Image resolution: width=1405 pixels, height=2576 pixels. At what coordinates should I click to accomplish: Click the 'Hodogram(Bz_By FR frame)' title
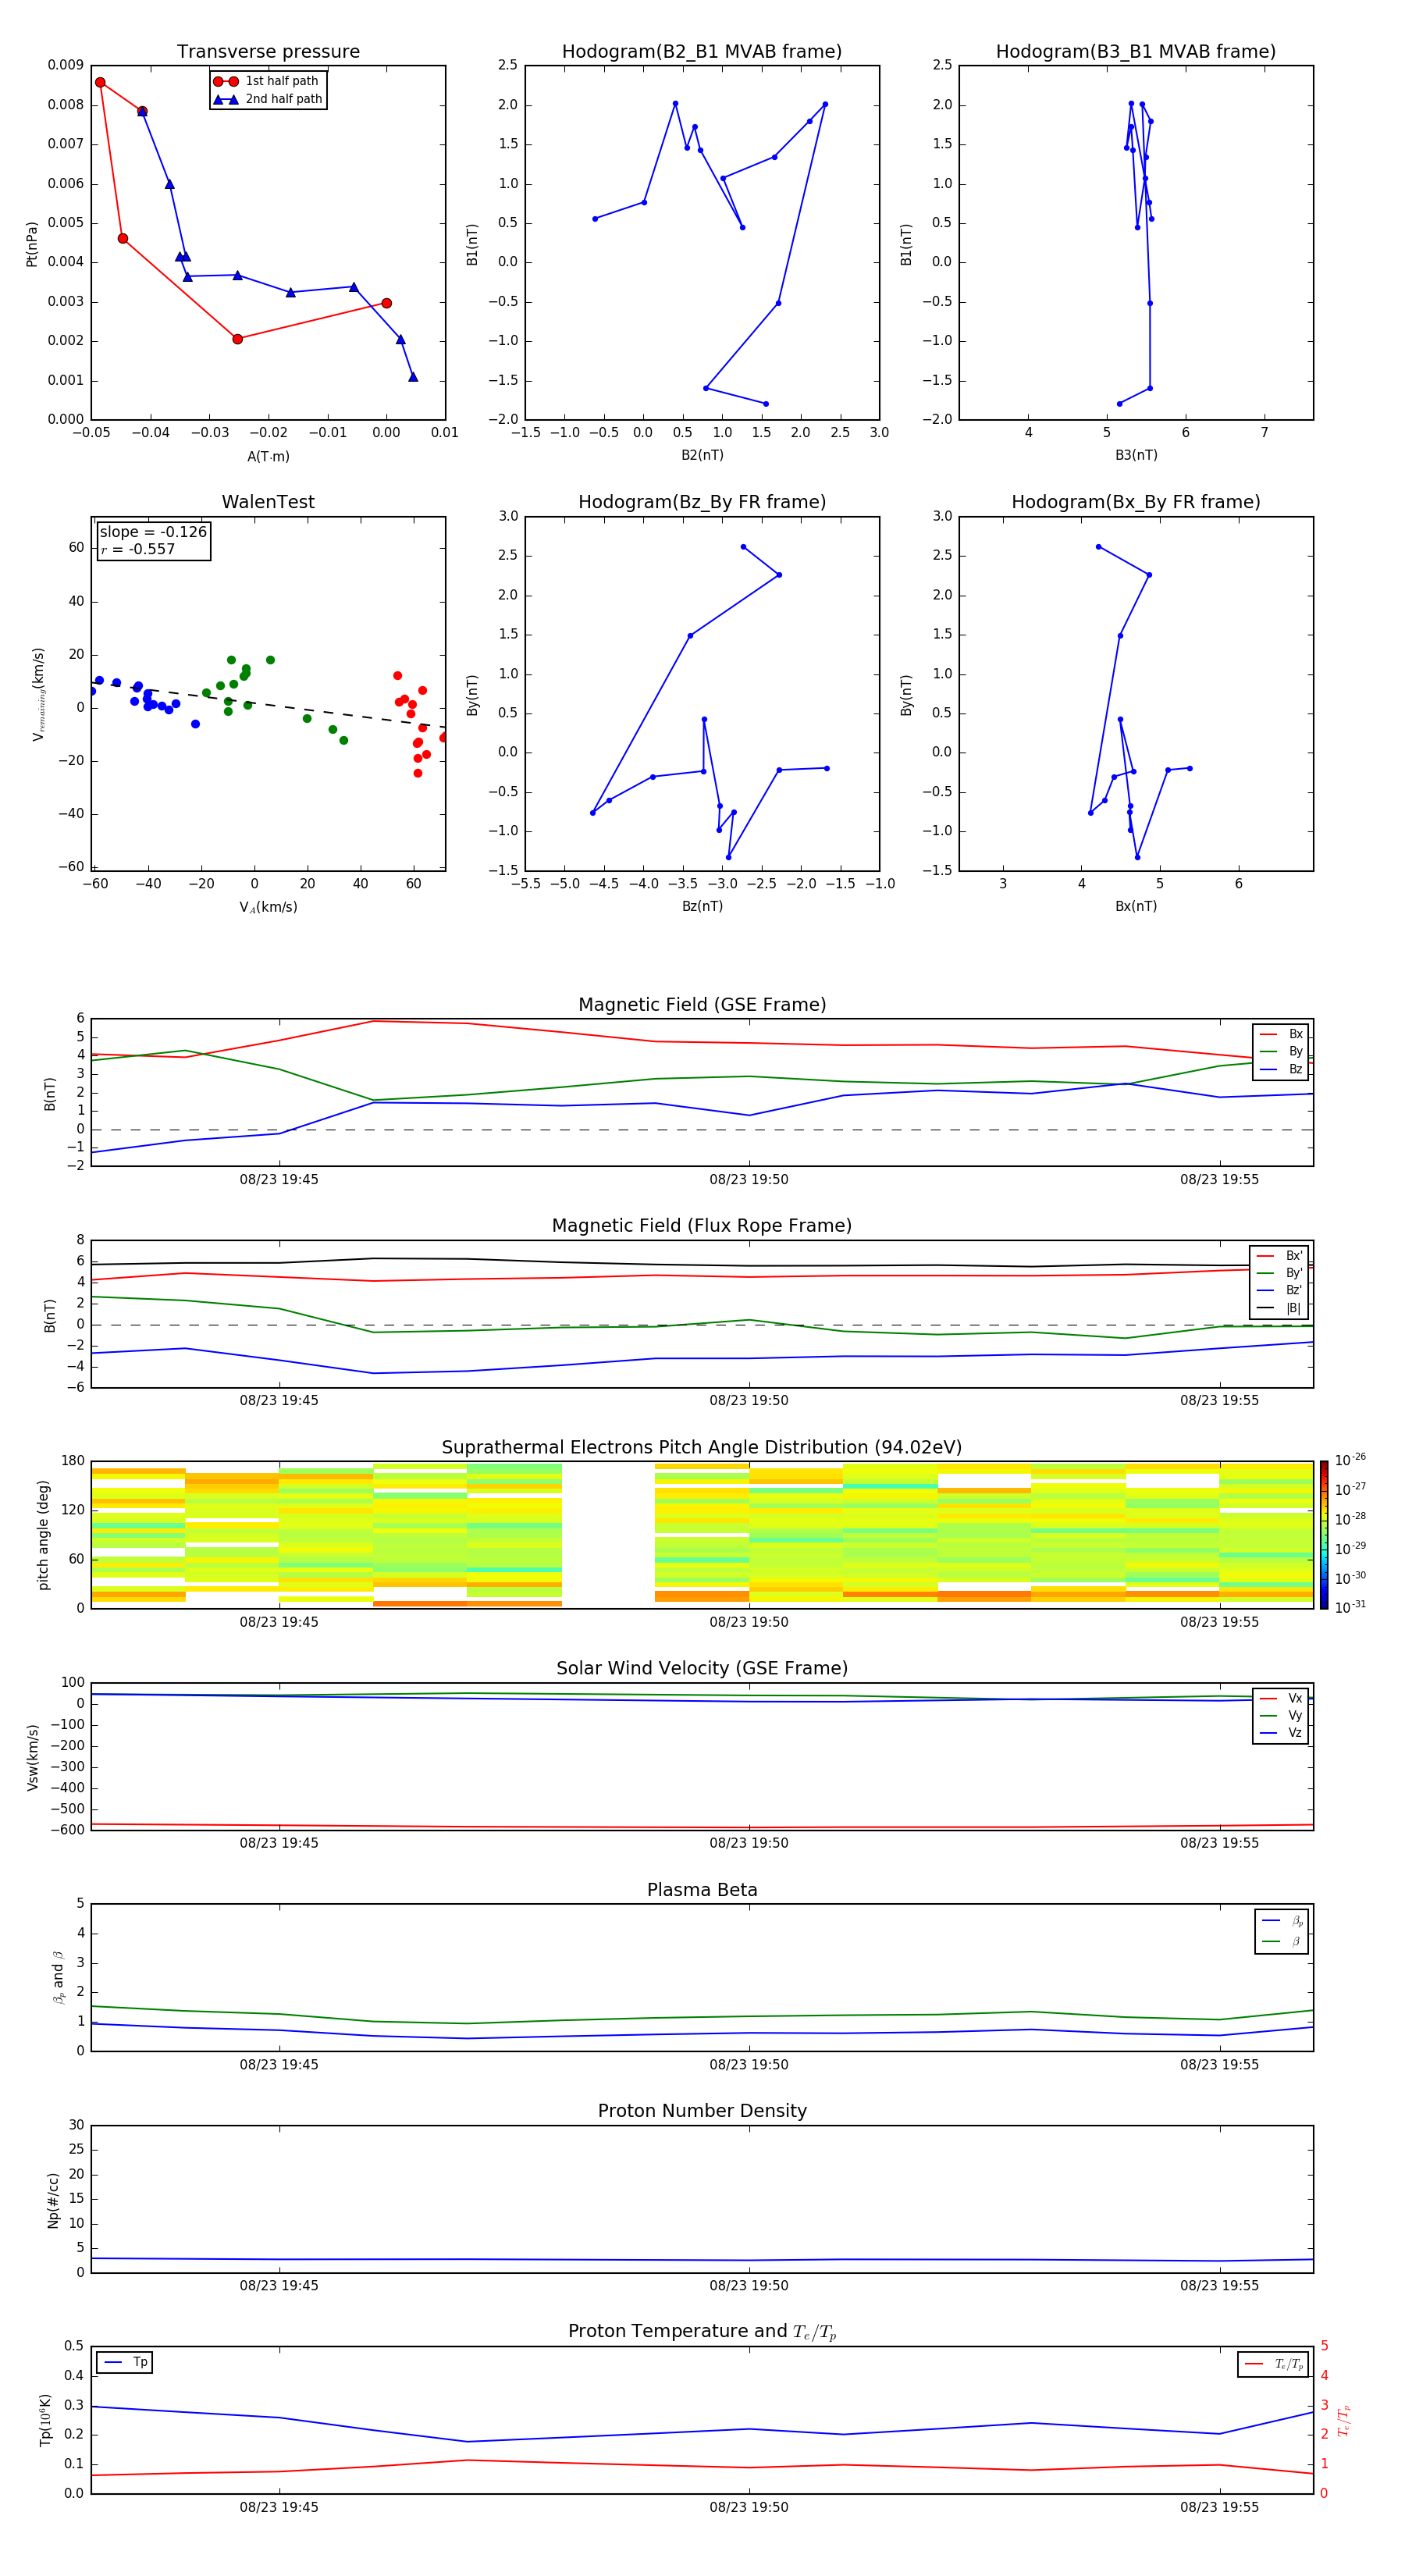[702, 502]
